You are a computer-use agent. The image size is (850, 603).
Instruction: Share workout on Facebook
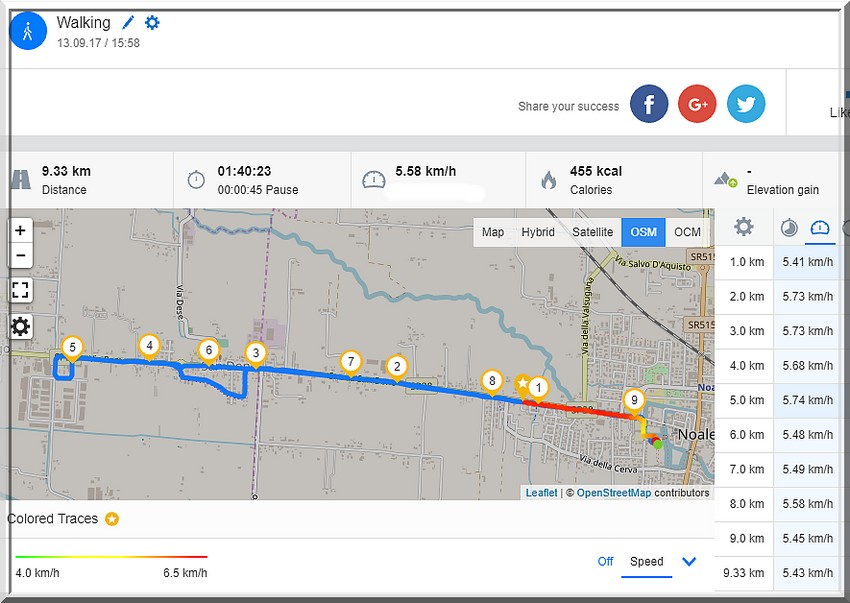[x=649, y=104]
